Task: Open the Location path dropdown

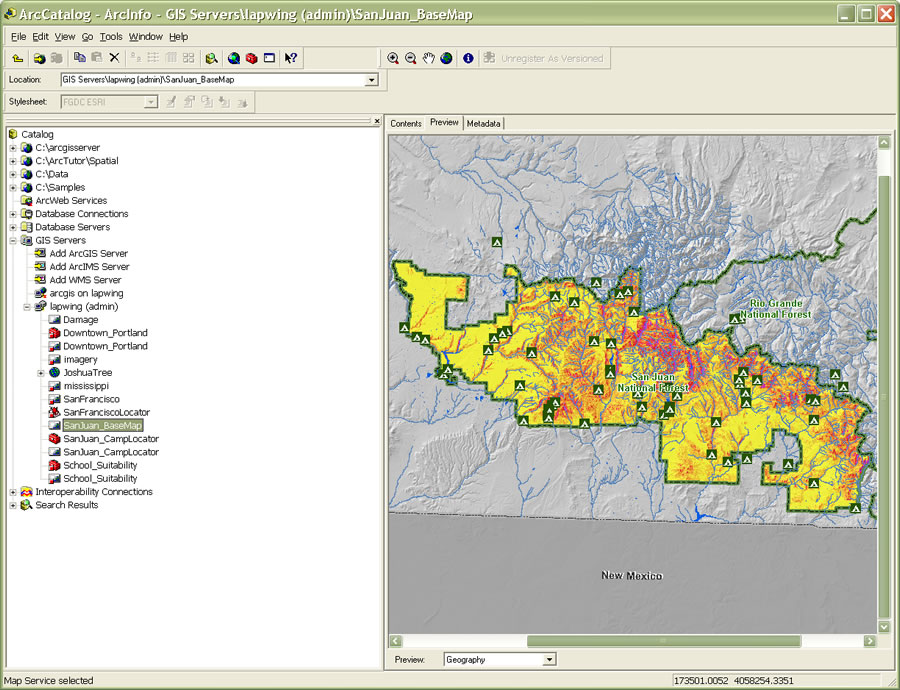Action: 372,80
